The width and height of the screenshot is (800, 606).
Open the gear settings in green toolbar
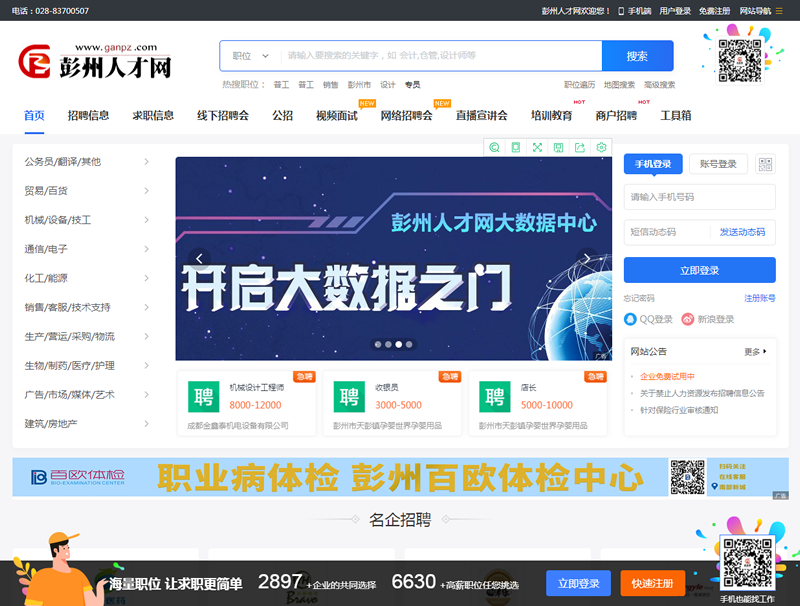point(602,147)
